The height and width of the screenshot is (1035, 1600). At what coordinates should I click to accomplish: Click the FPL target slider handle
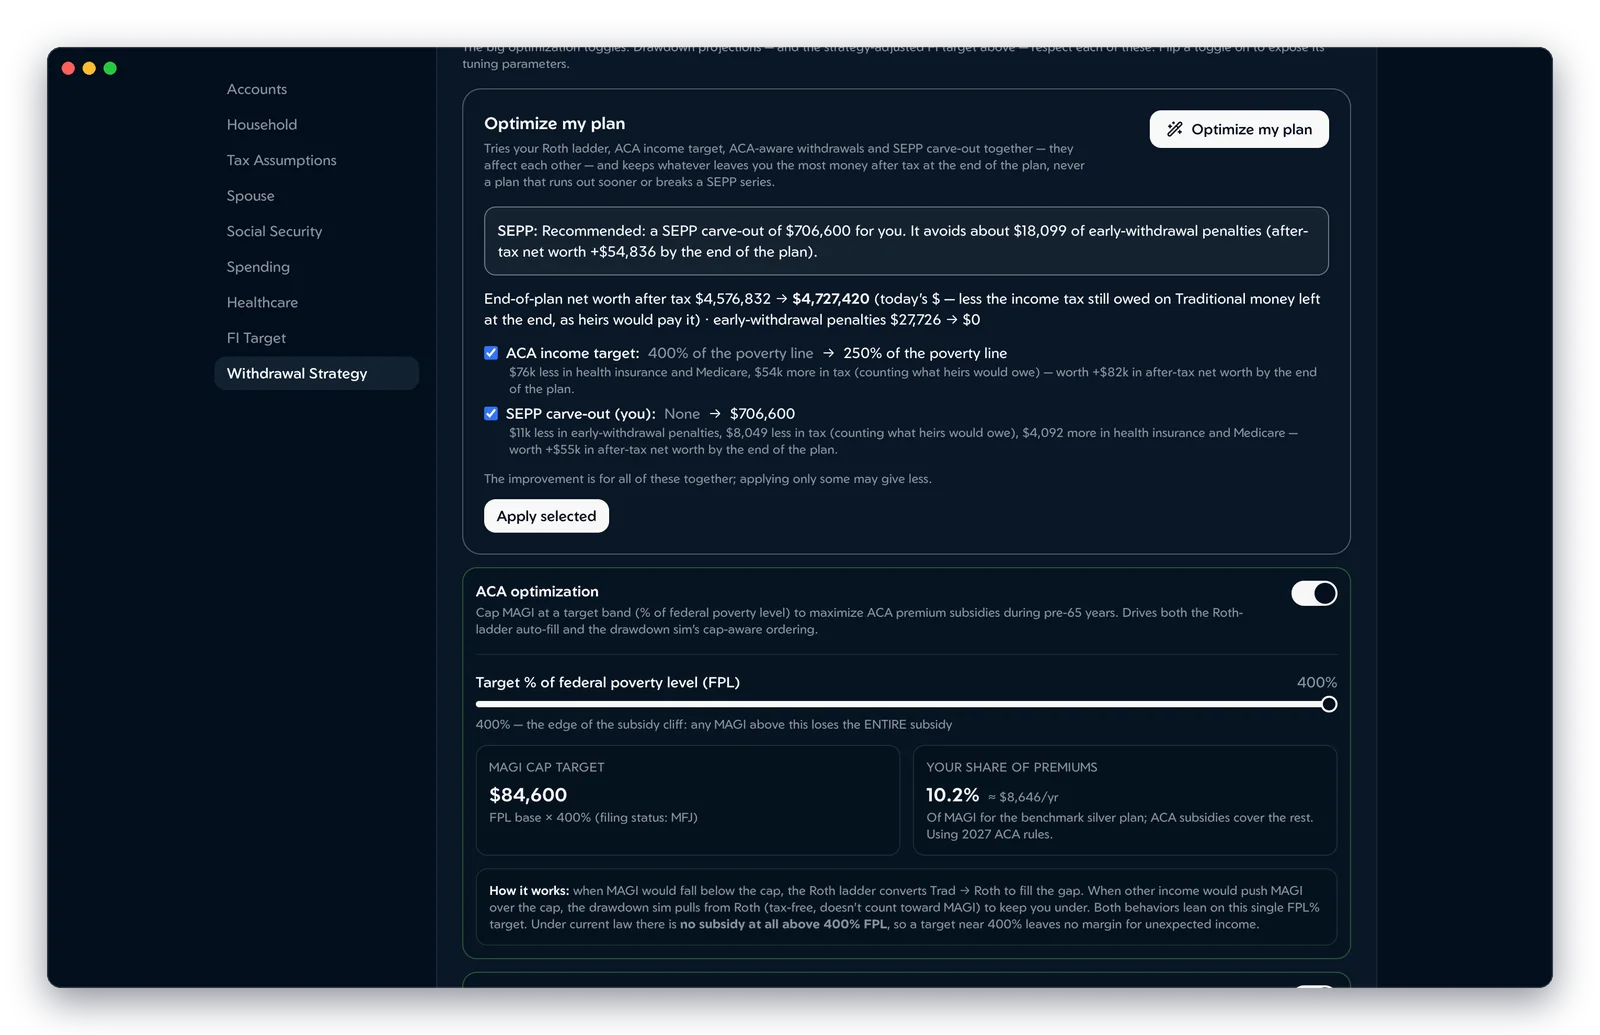coord(1329,704)
